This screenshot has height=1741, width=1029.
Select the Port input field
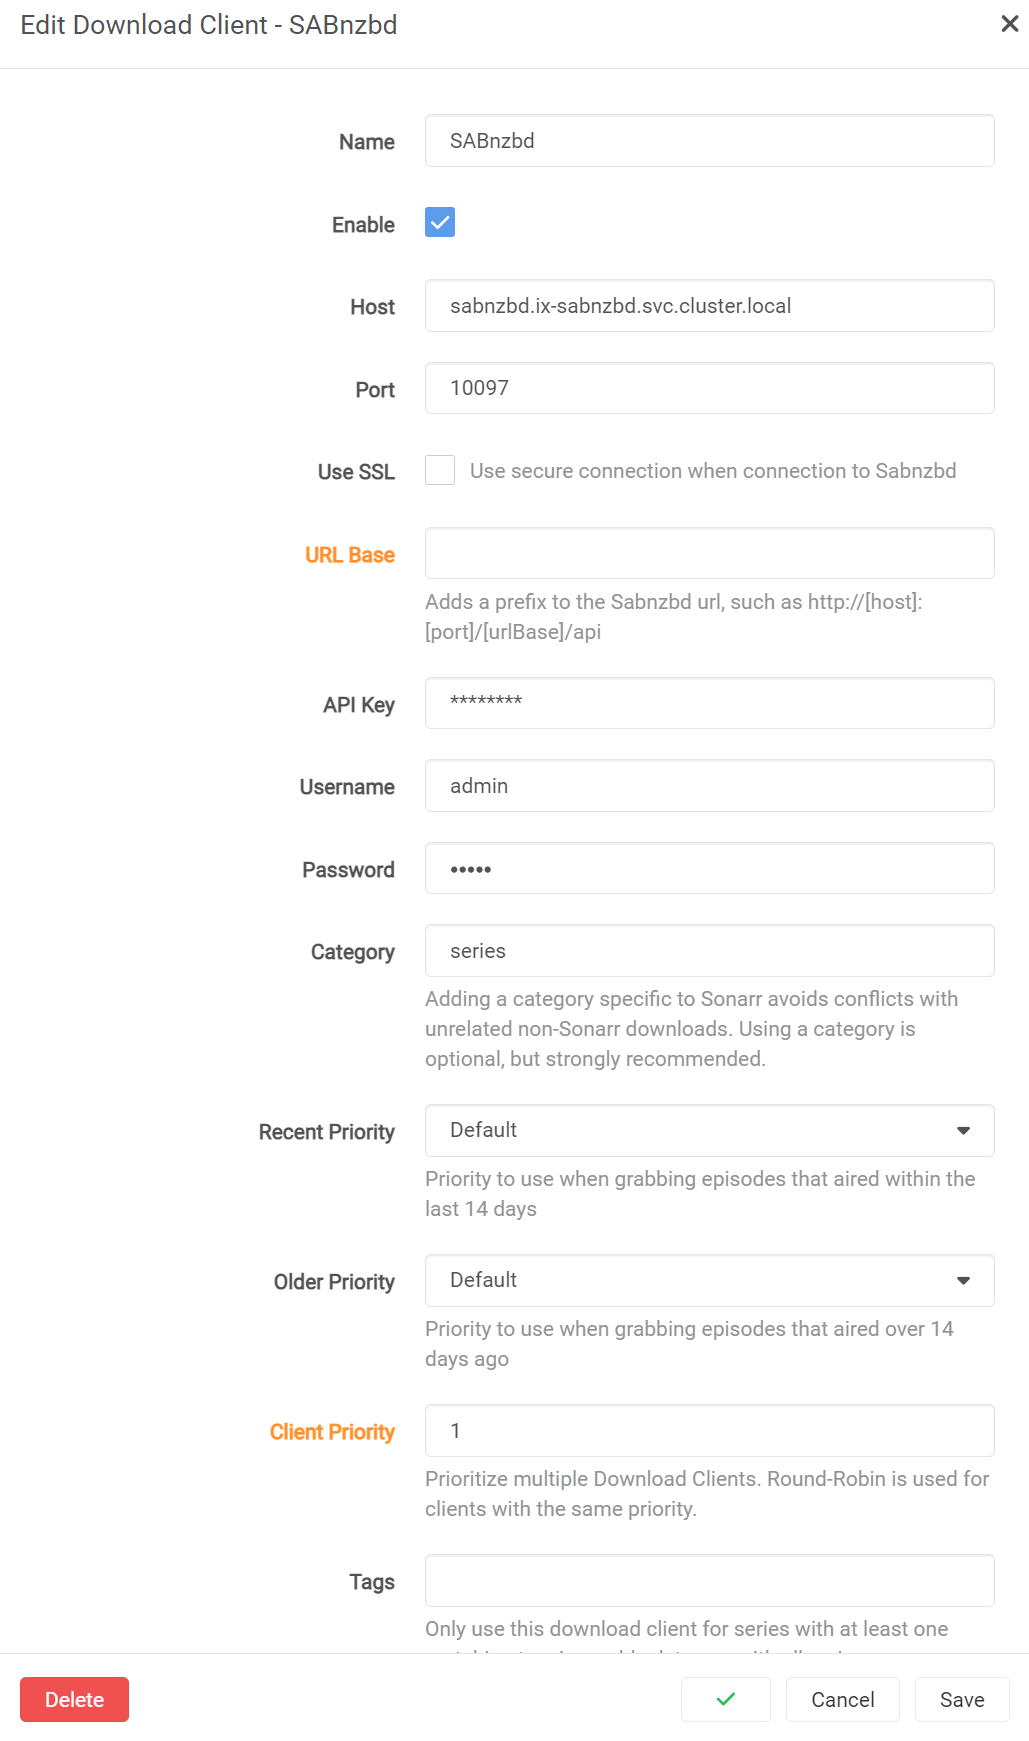tap(709, 388)
